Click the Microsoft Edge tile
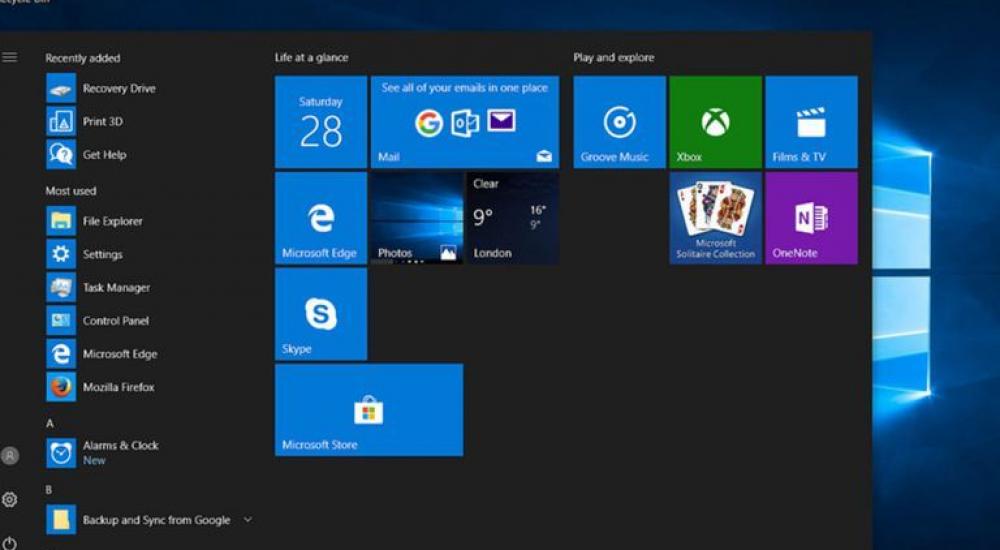This screenshot has width=1000, height=550. [321, 218]
